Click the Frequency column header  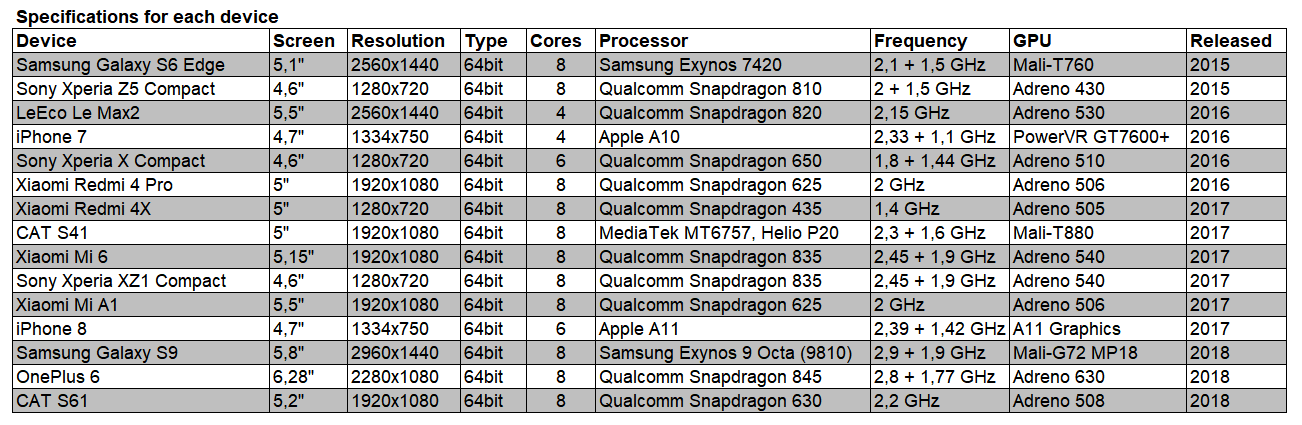coord(939,41)
